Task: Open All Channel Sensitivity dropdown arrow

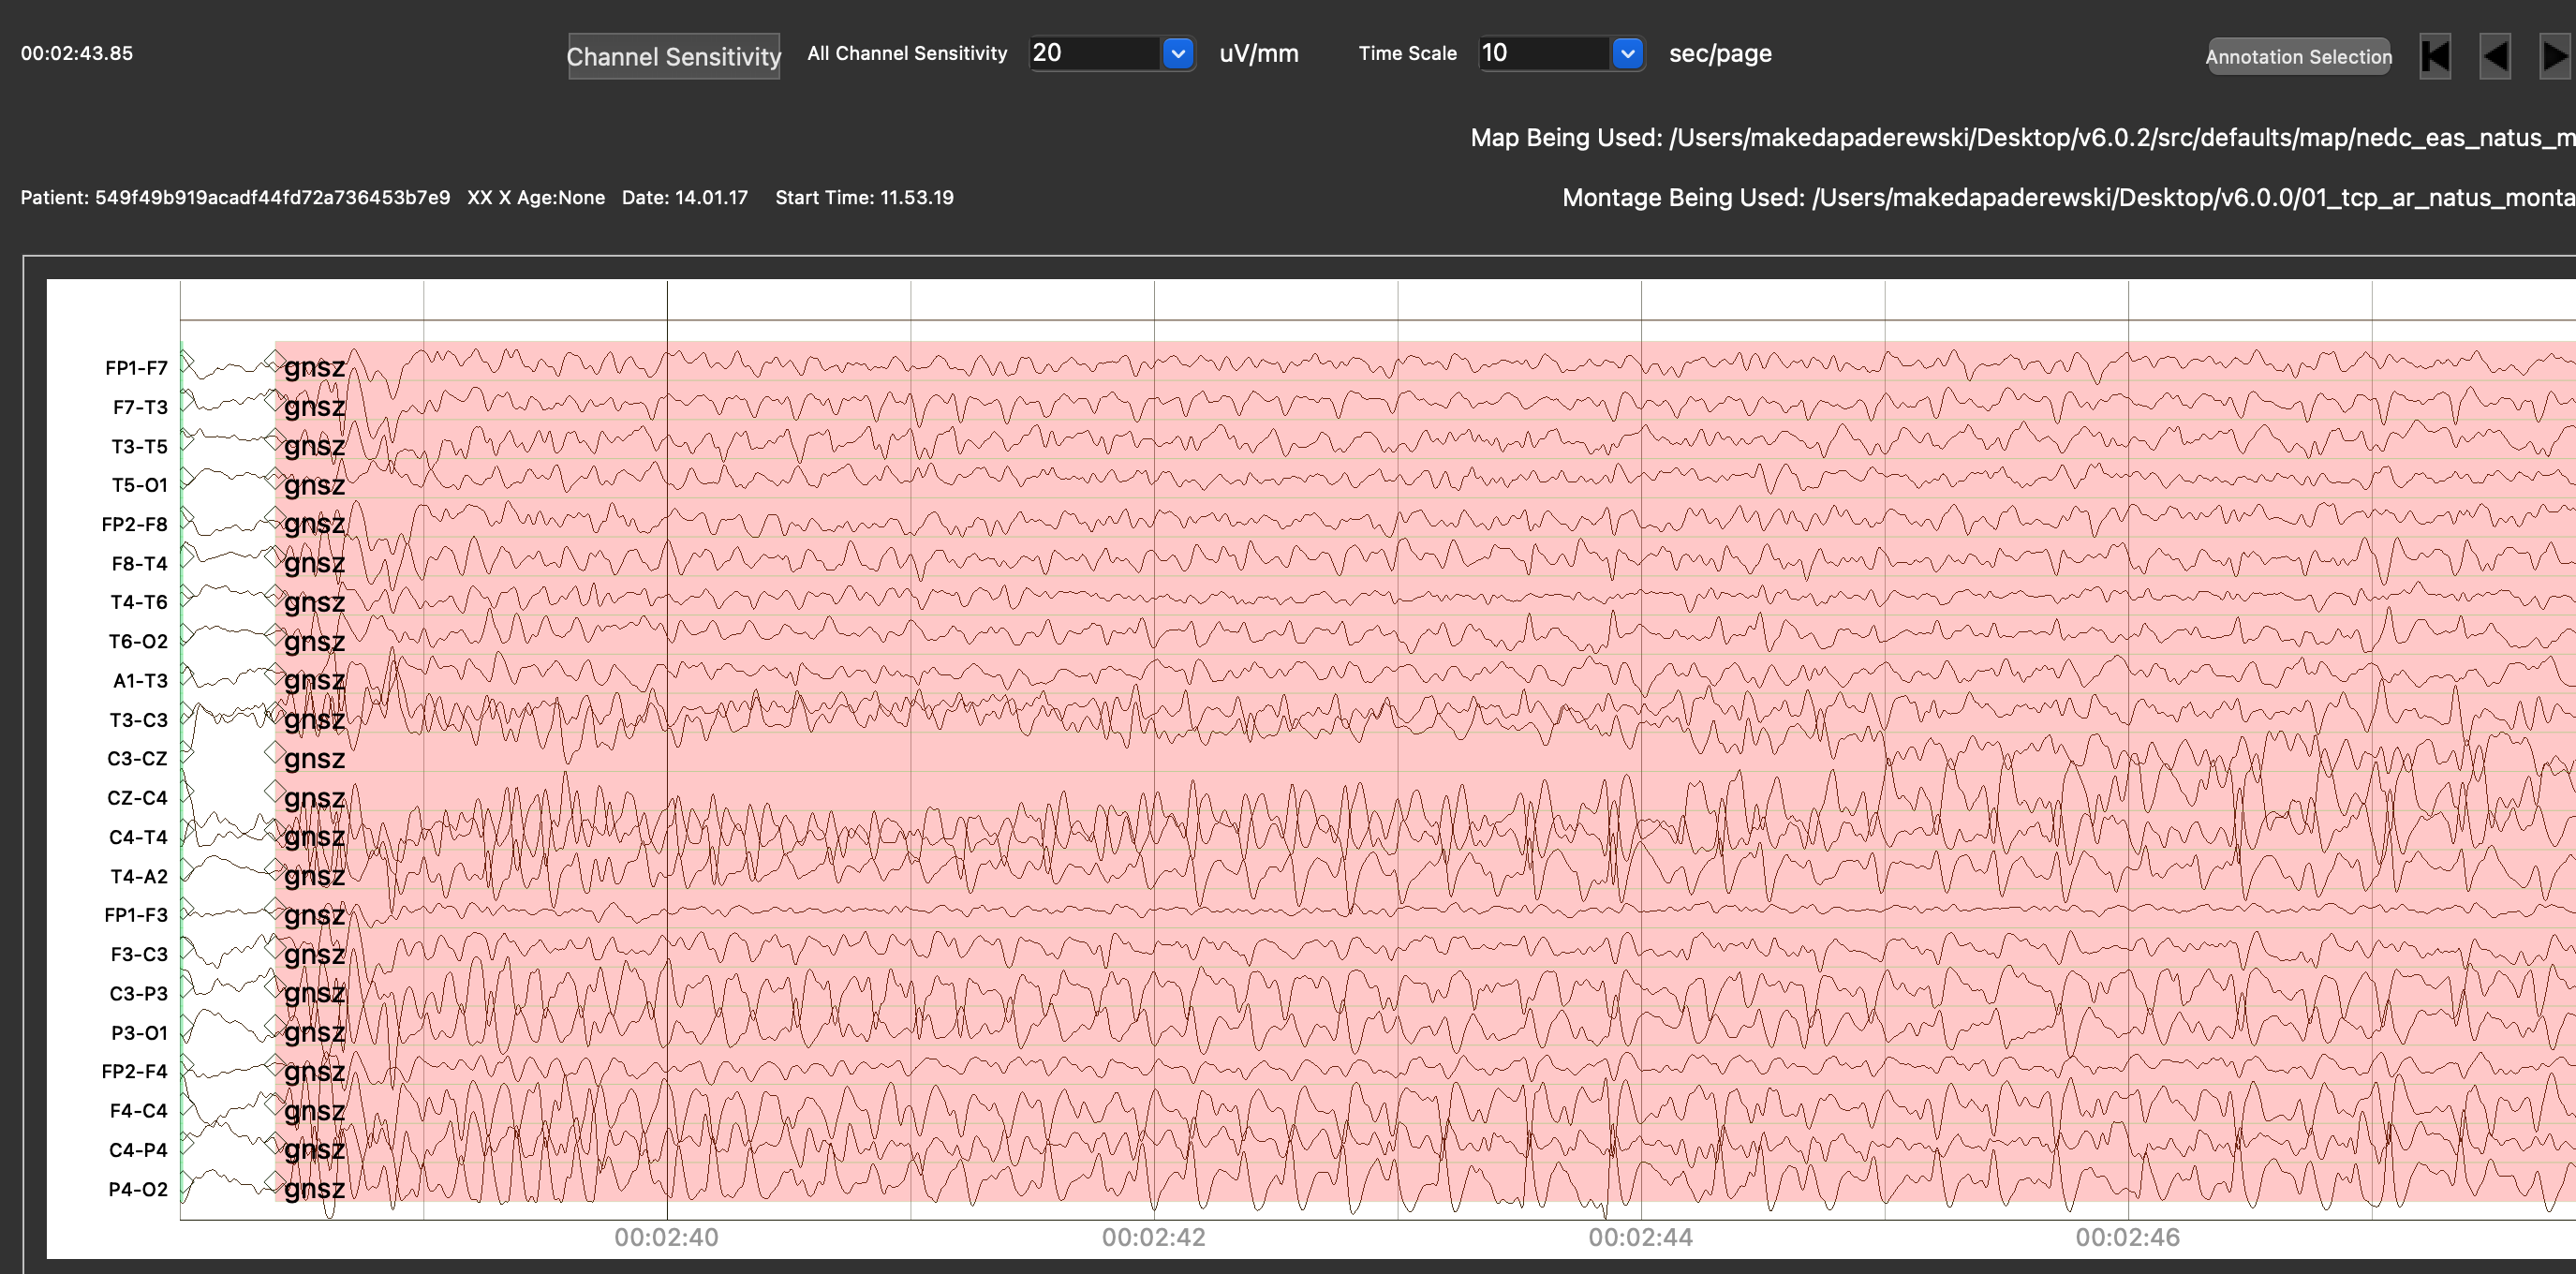Action: point(1177,53)
